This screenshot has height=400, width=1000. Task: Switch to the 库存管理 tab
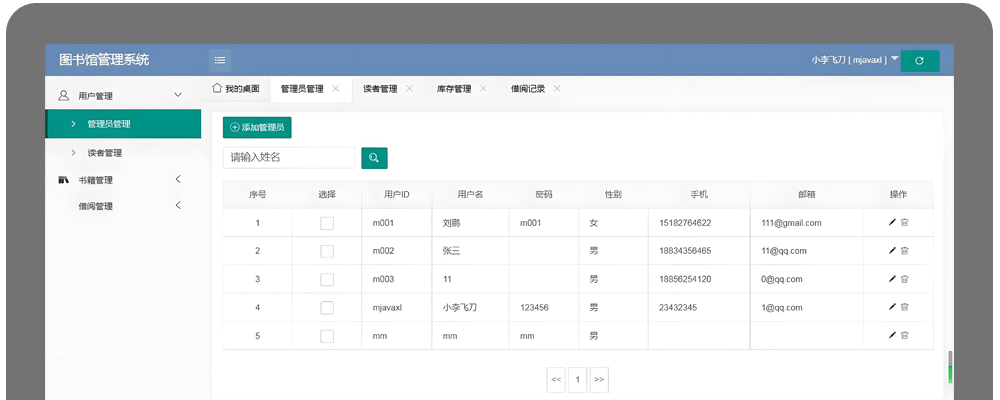click(453, 89)
